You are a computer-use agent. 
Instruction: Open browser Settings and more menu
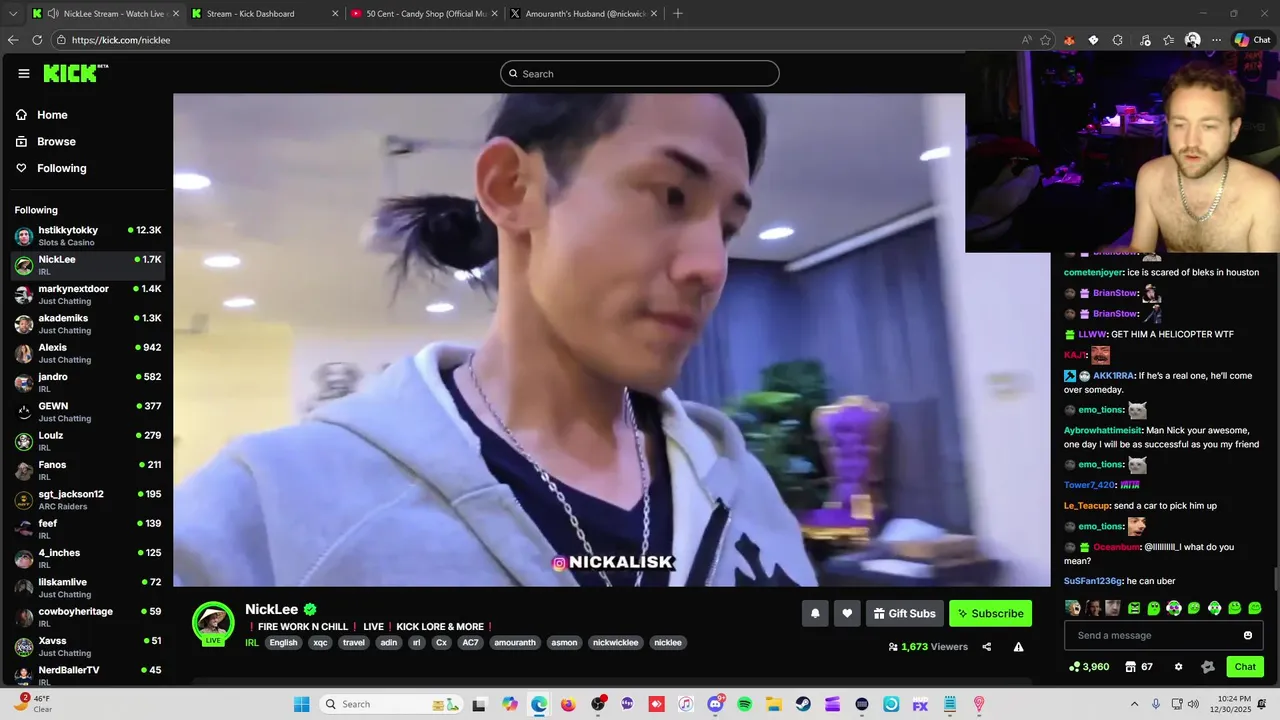point(1217,40)
